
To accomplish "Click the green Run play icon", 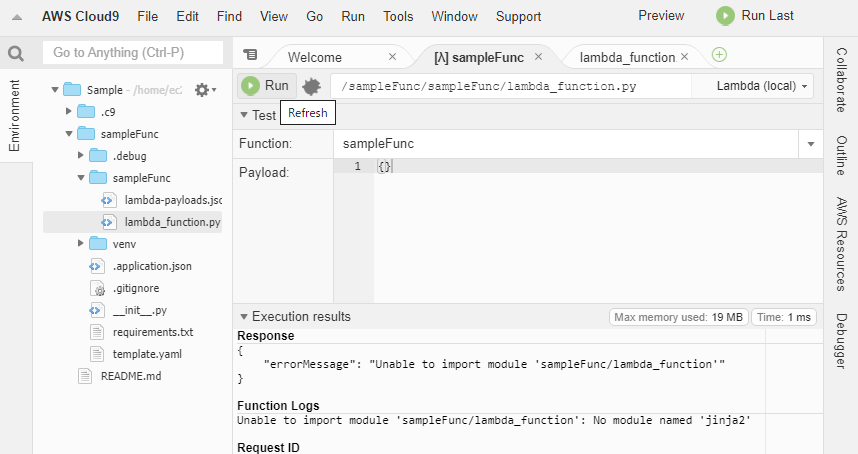I will coord(251,86).
